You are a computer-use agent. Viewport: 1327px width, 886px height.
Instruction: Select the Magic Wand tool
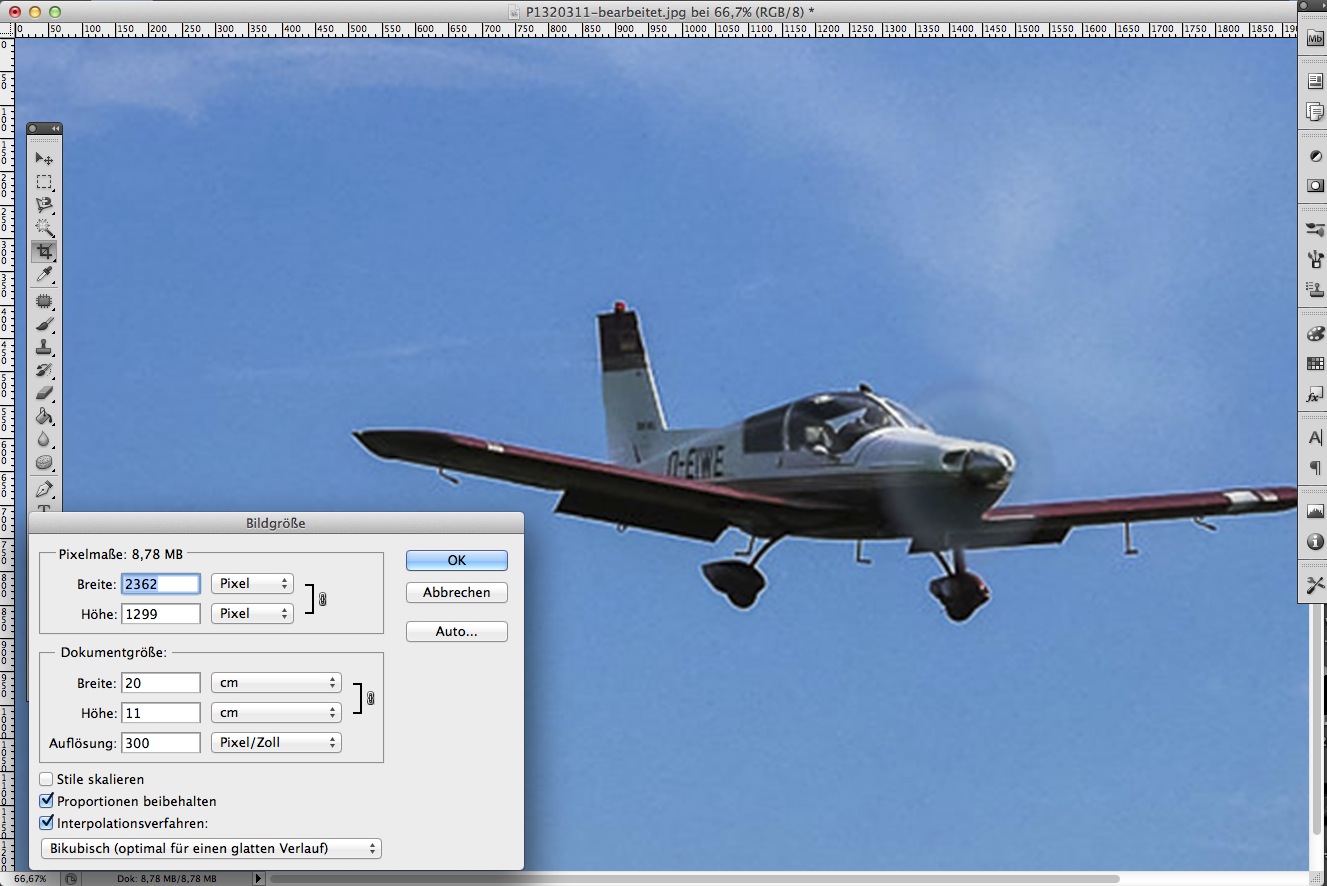[44, 228]
